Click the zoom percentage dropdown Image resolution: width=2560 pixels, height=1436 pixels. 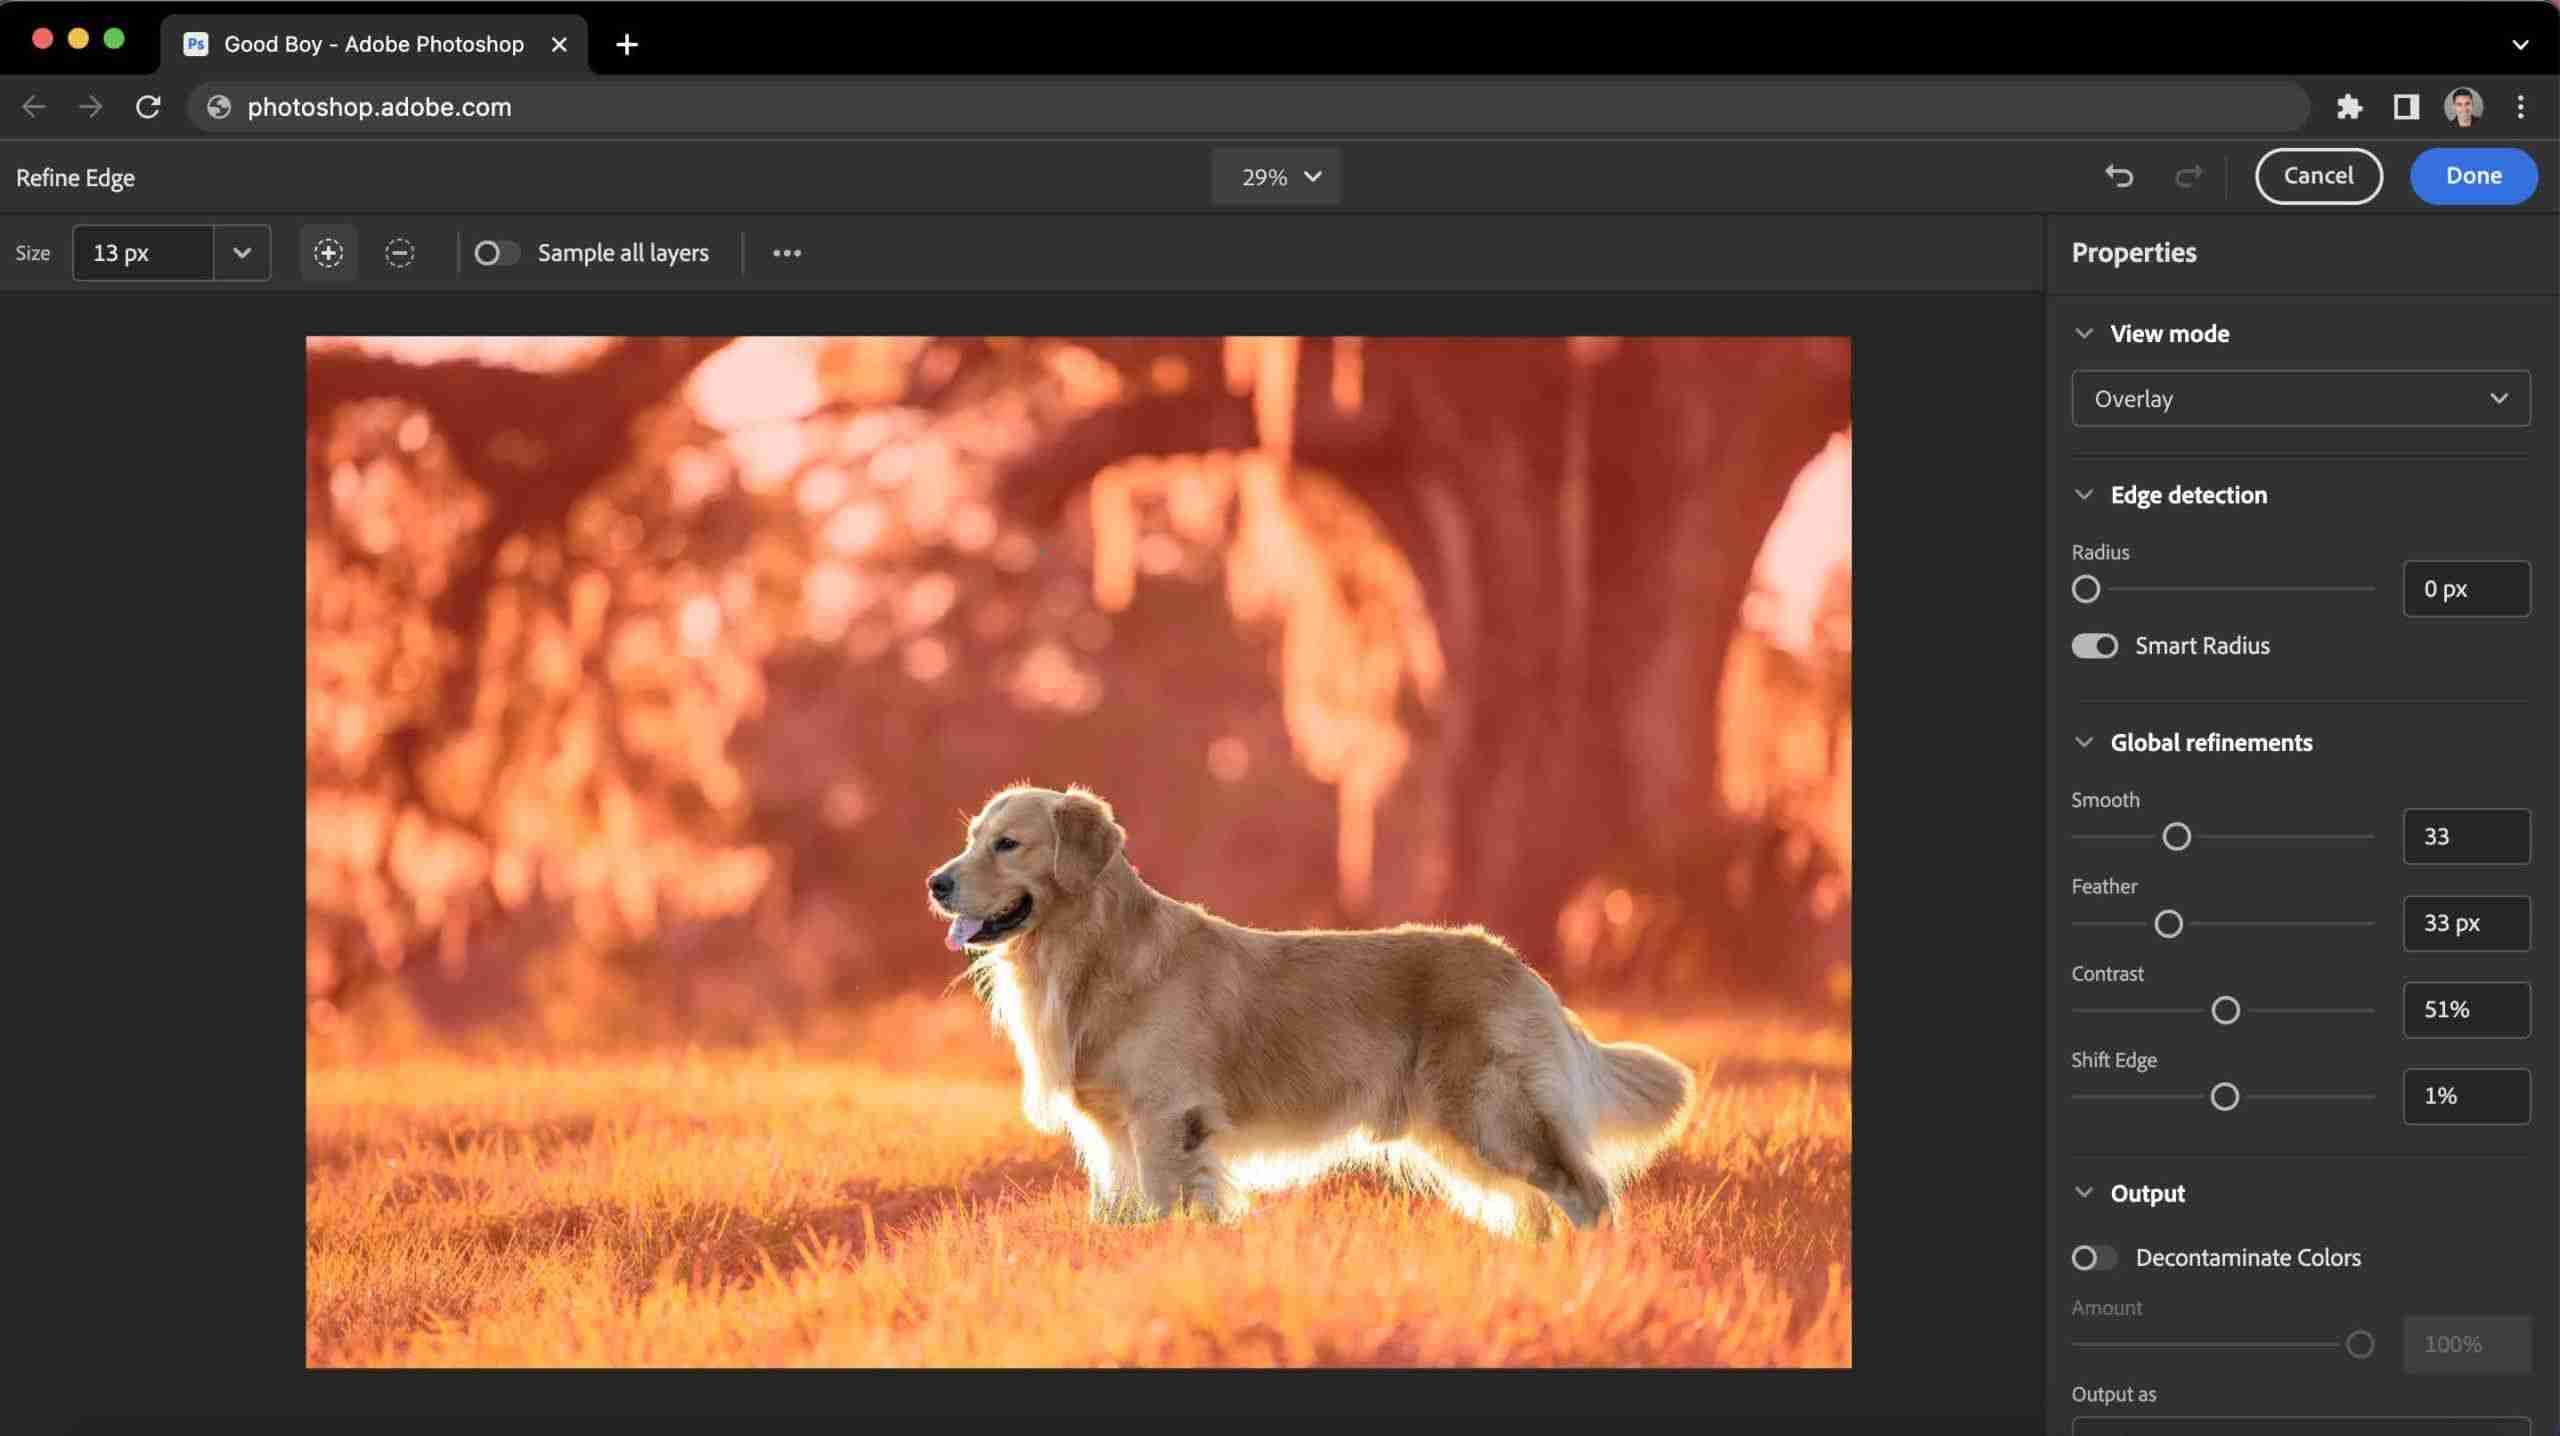click(1278, 174)
